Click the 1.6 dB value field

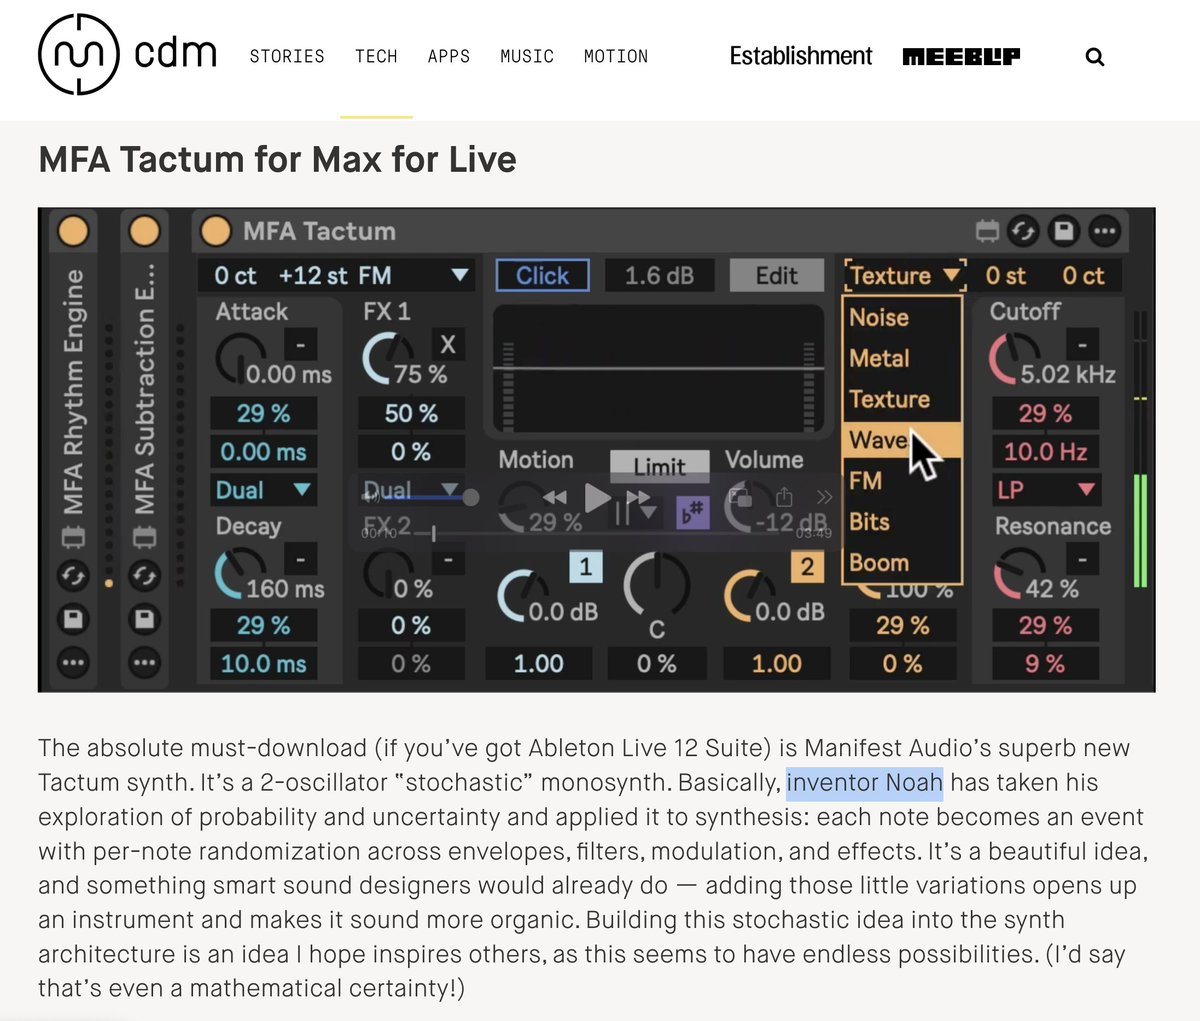point(659,275)
